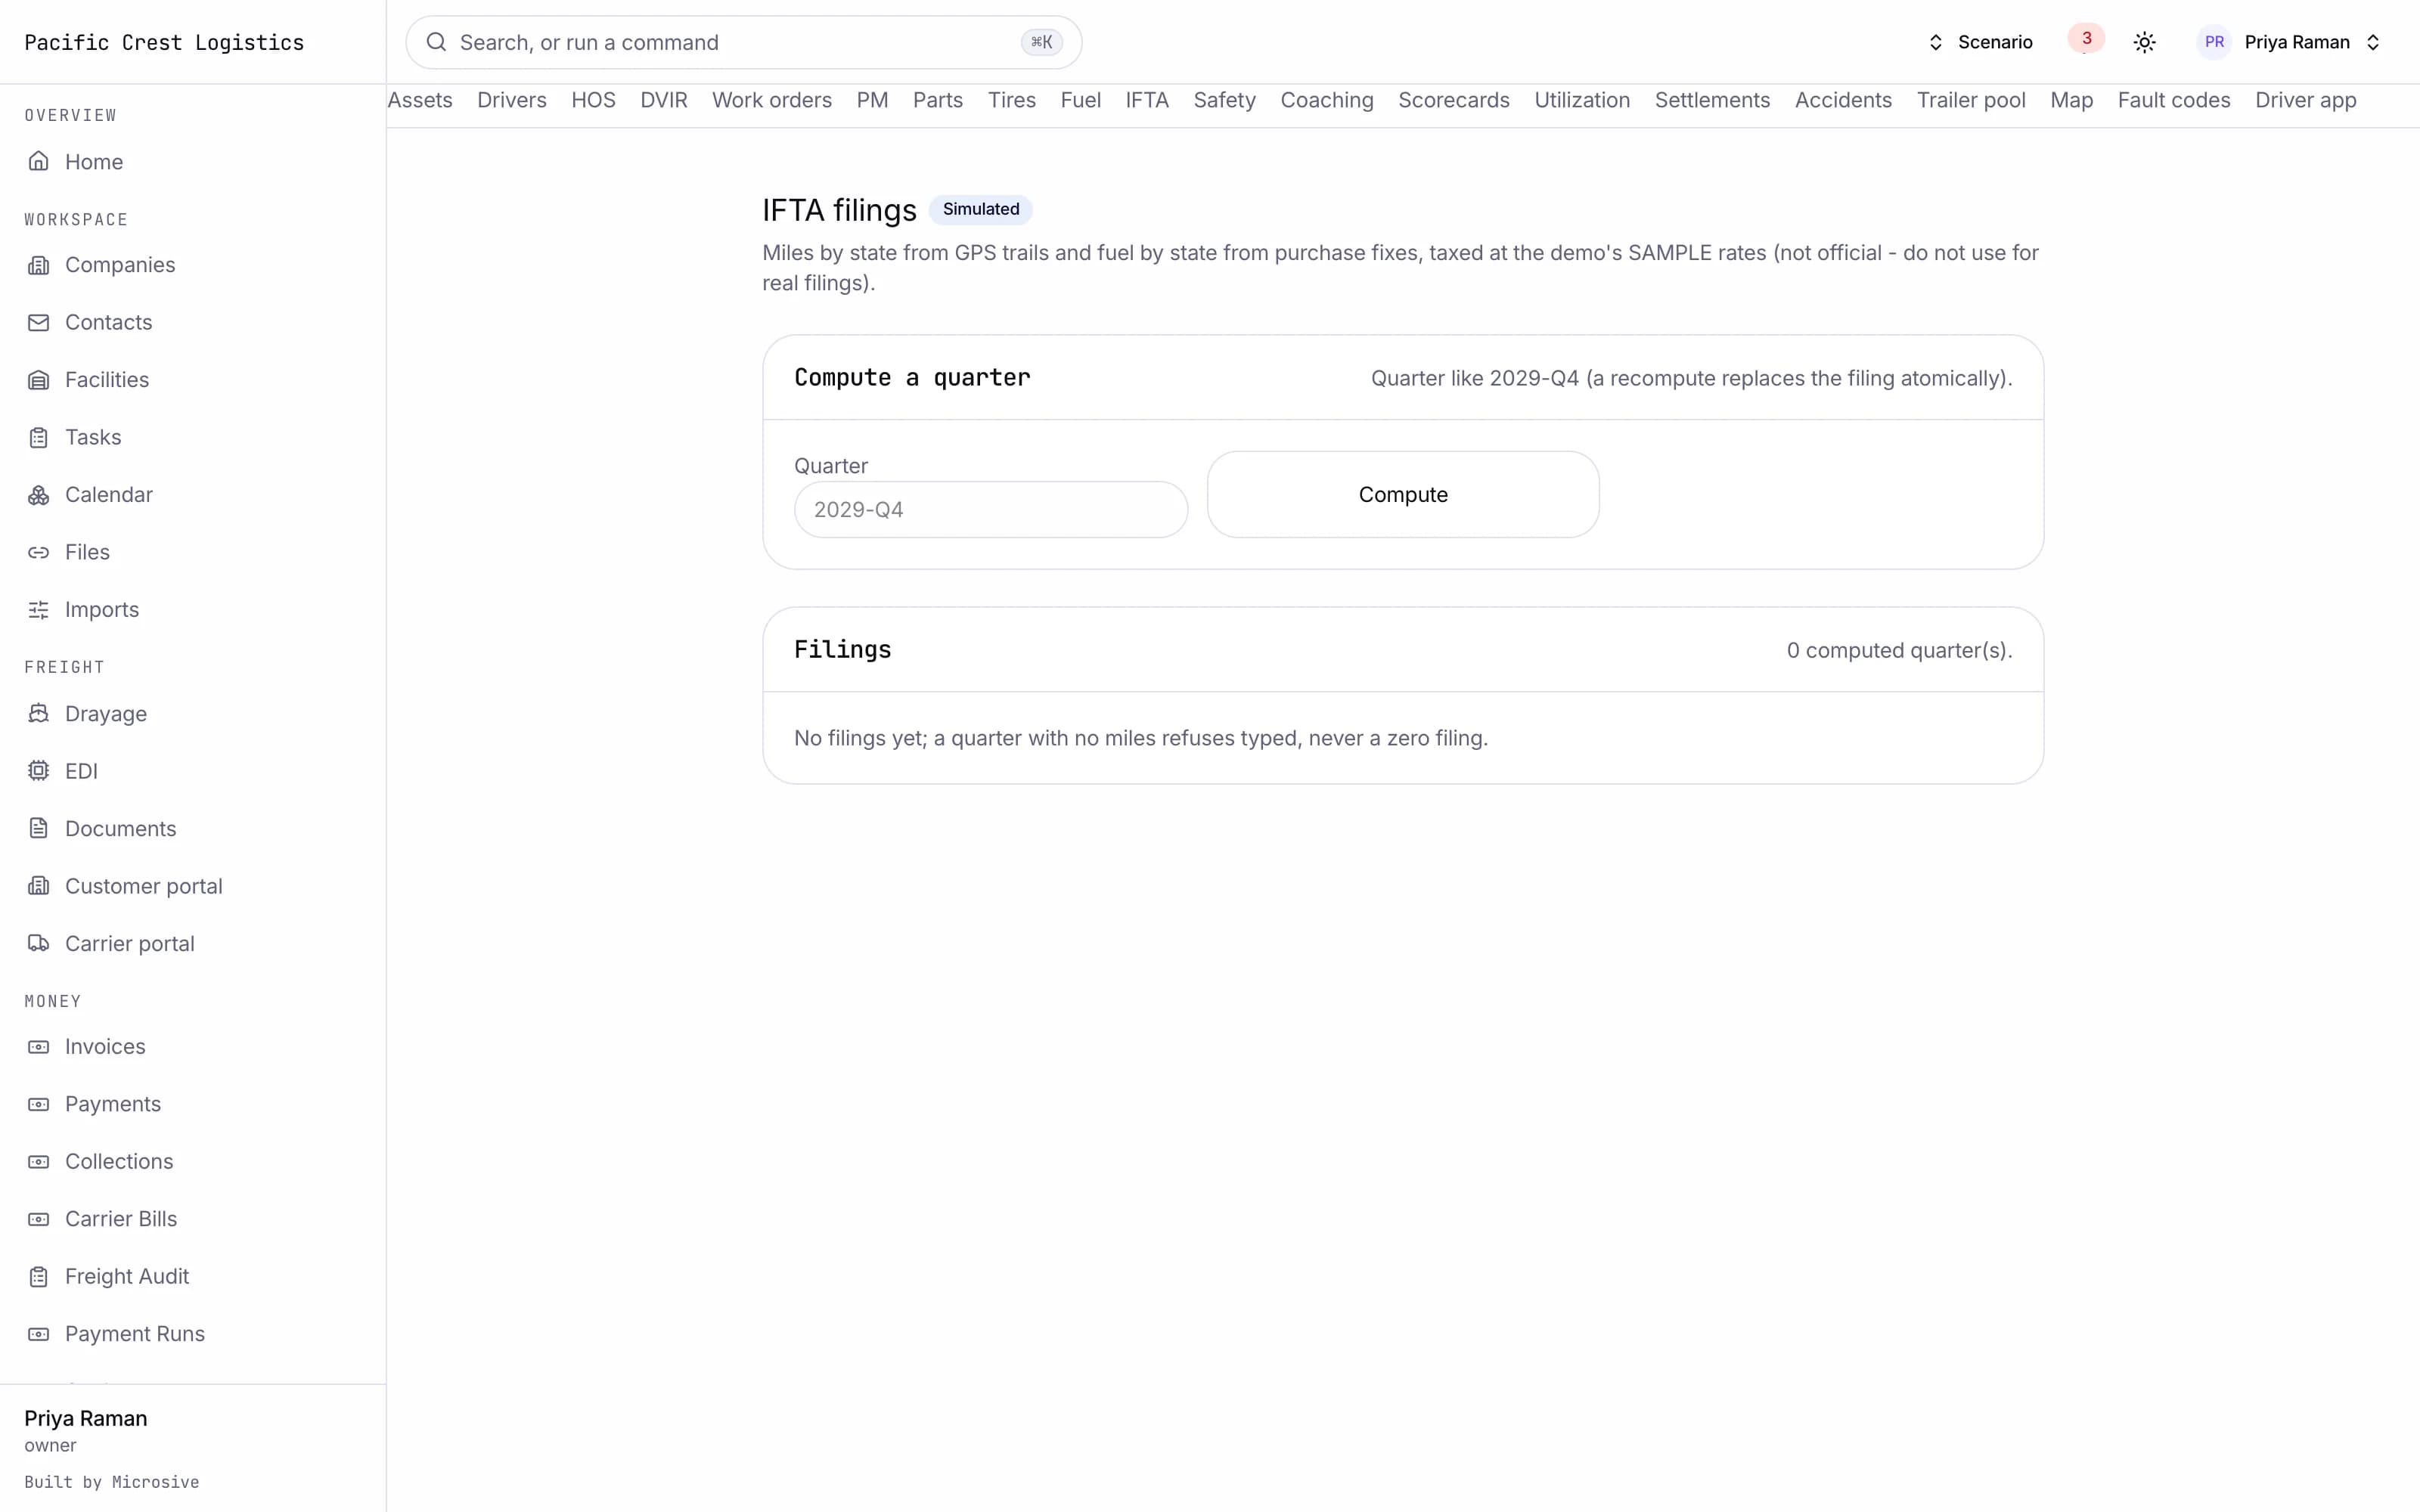Go to Collections in sidebar
The width and height of the screenshot is (2420, 1512).
(x=119, y=1162)
